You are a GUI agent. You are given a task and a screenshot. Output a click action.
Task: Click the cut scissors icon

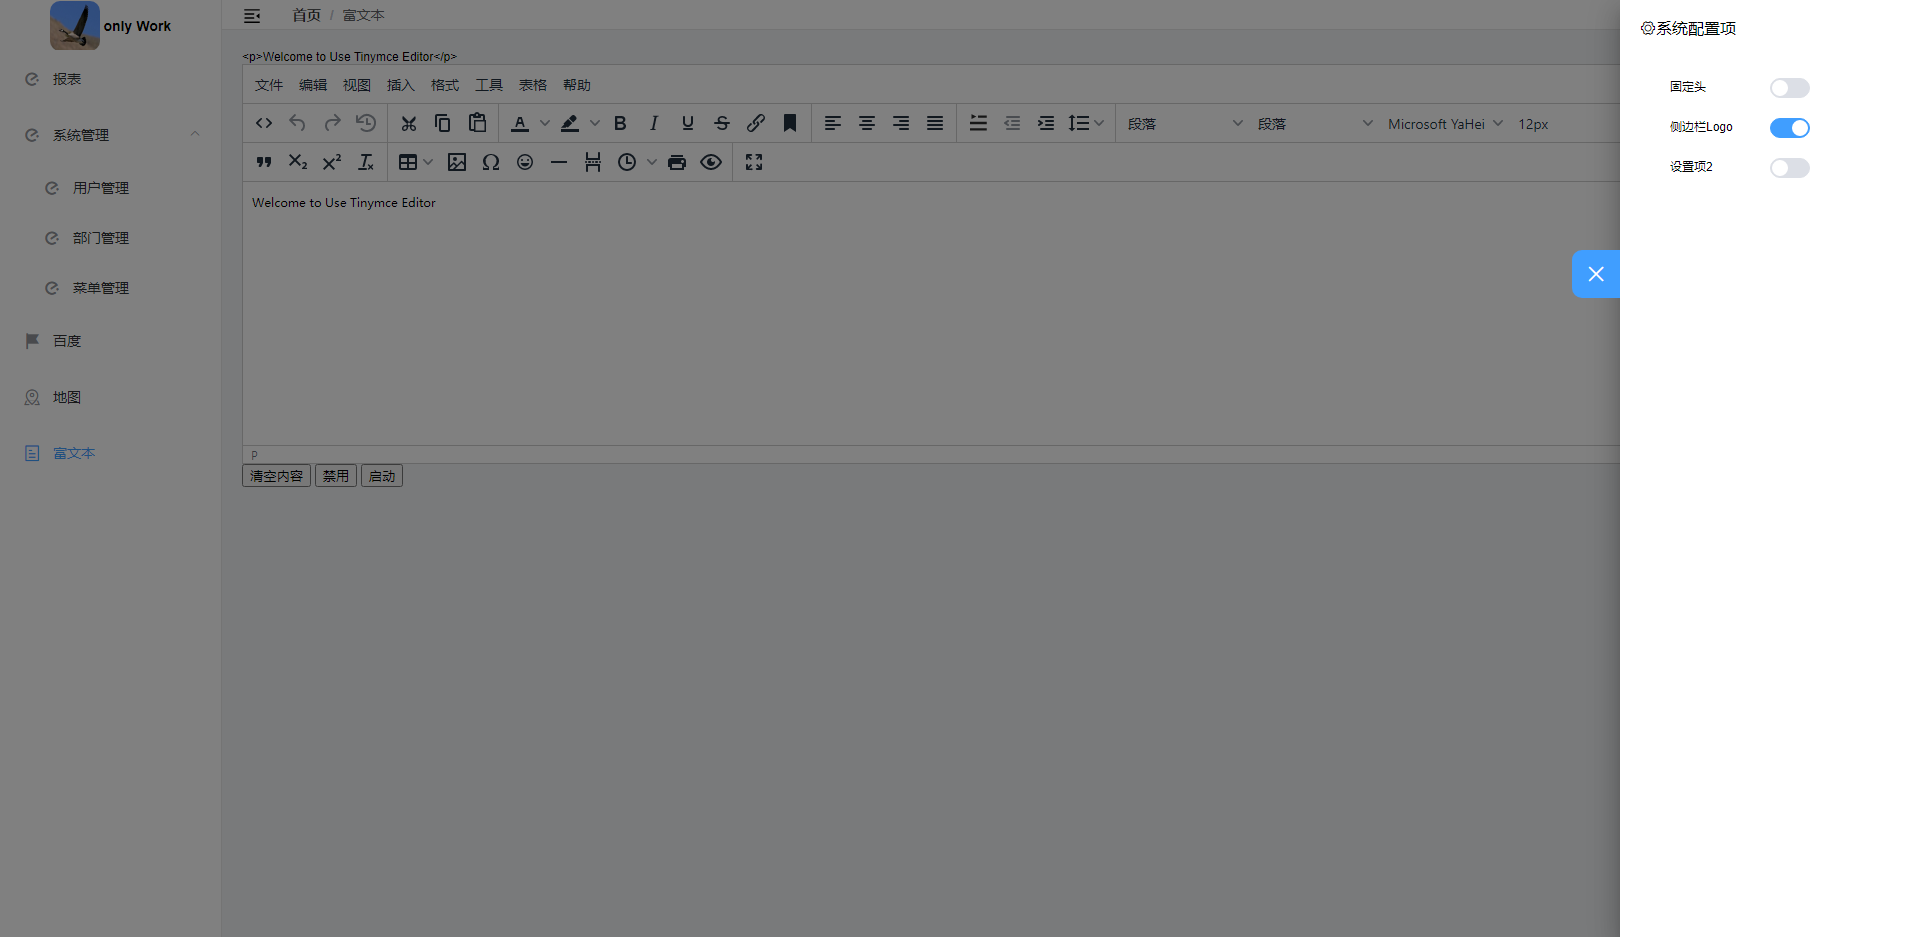pos(408,123)
